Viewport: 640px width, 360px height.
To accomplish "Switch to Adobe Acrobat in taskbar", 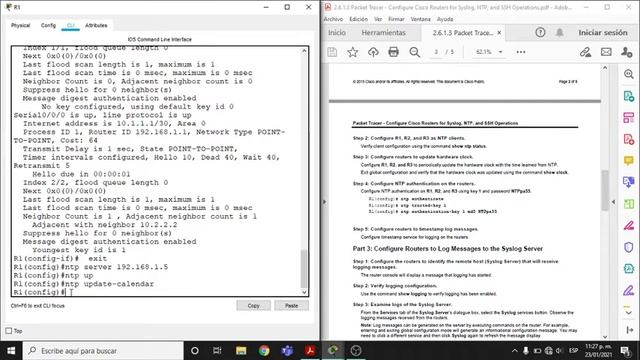I will click(310, 350).
